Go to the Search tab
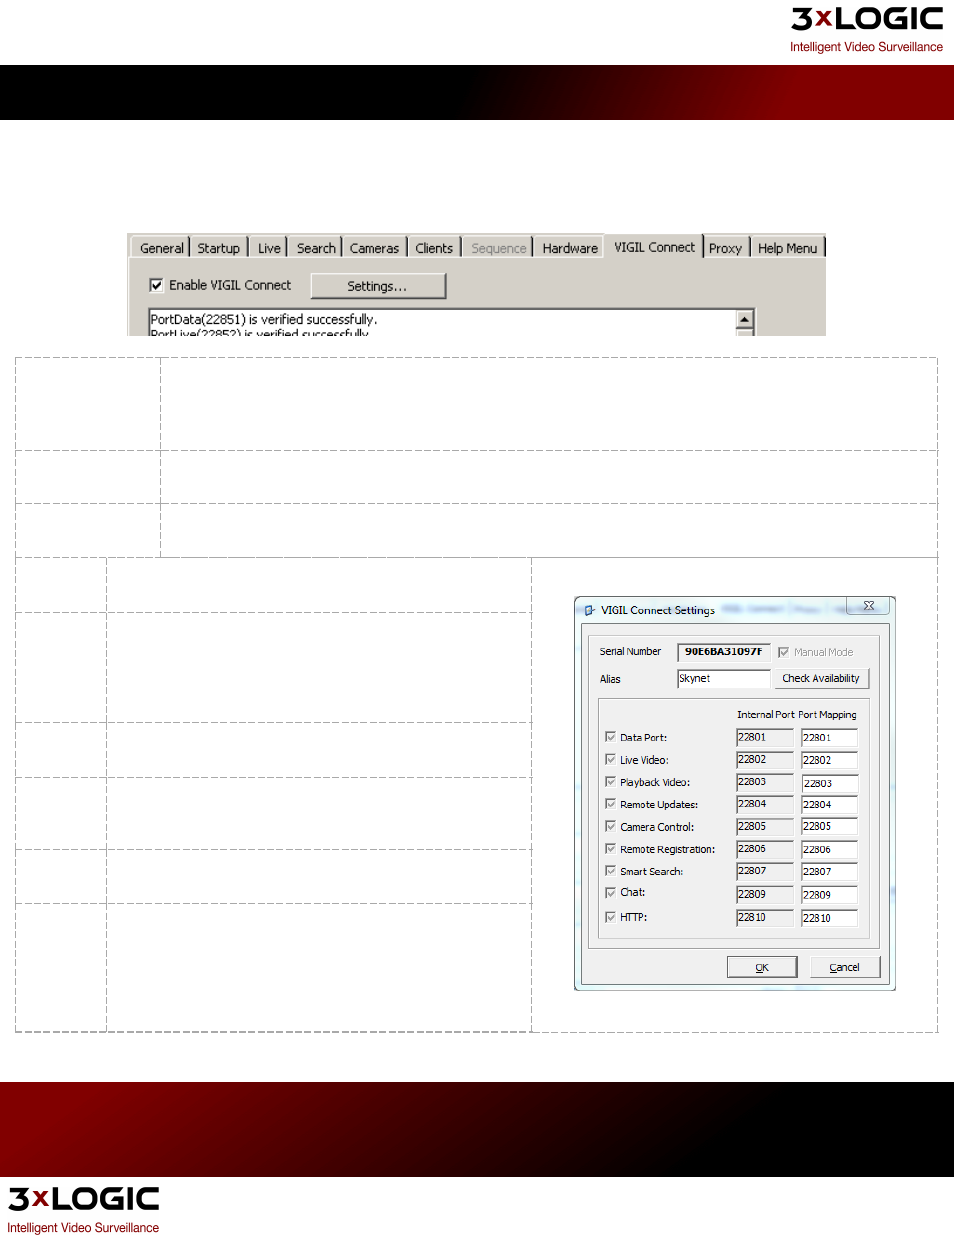This screenshot has height=1235, width=954. 316,248
